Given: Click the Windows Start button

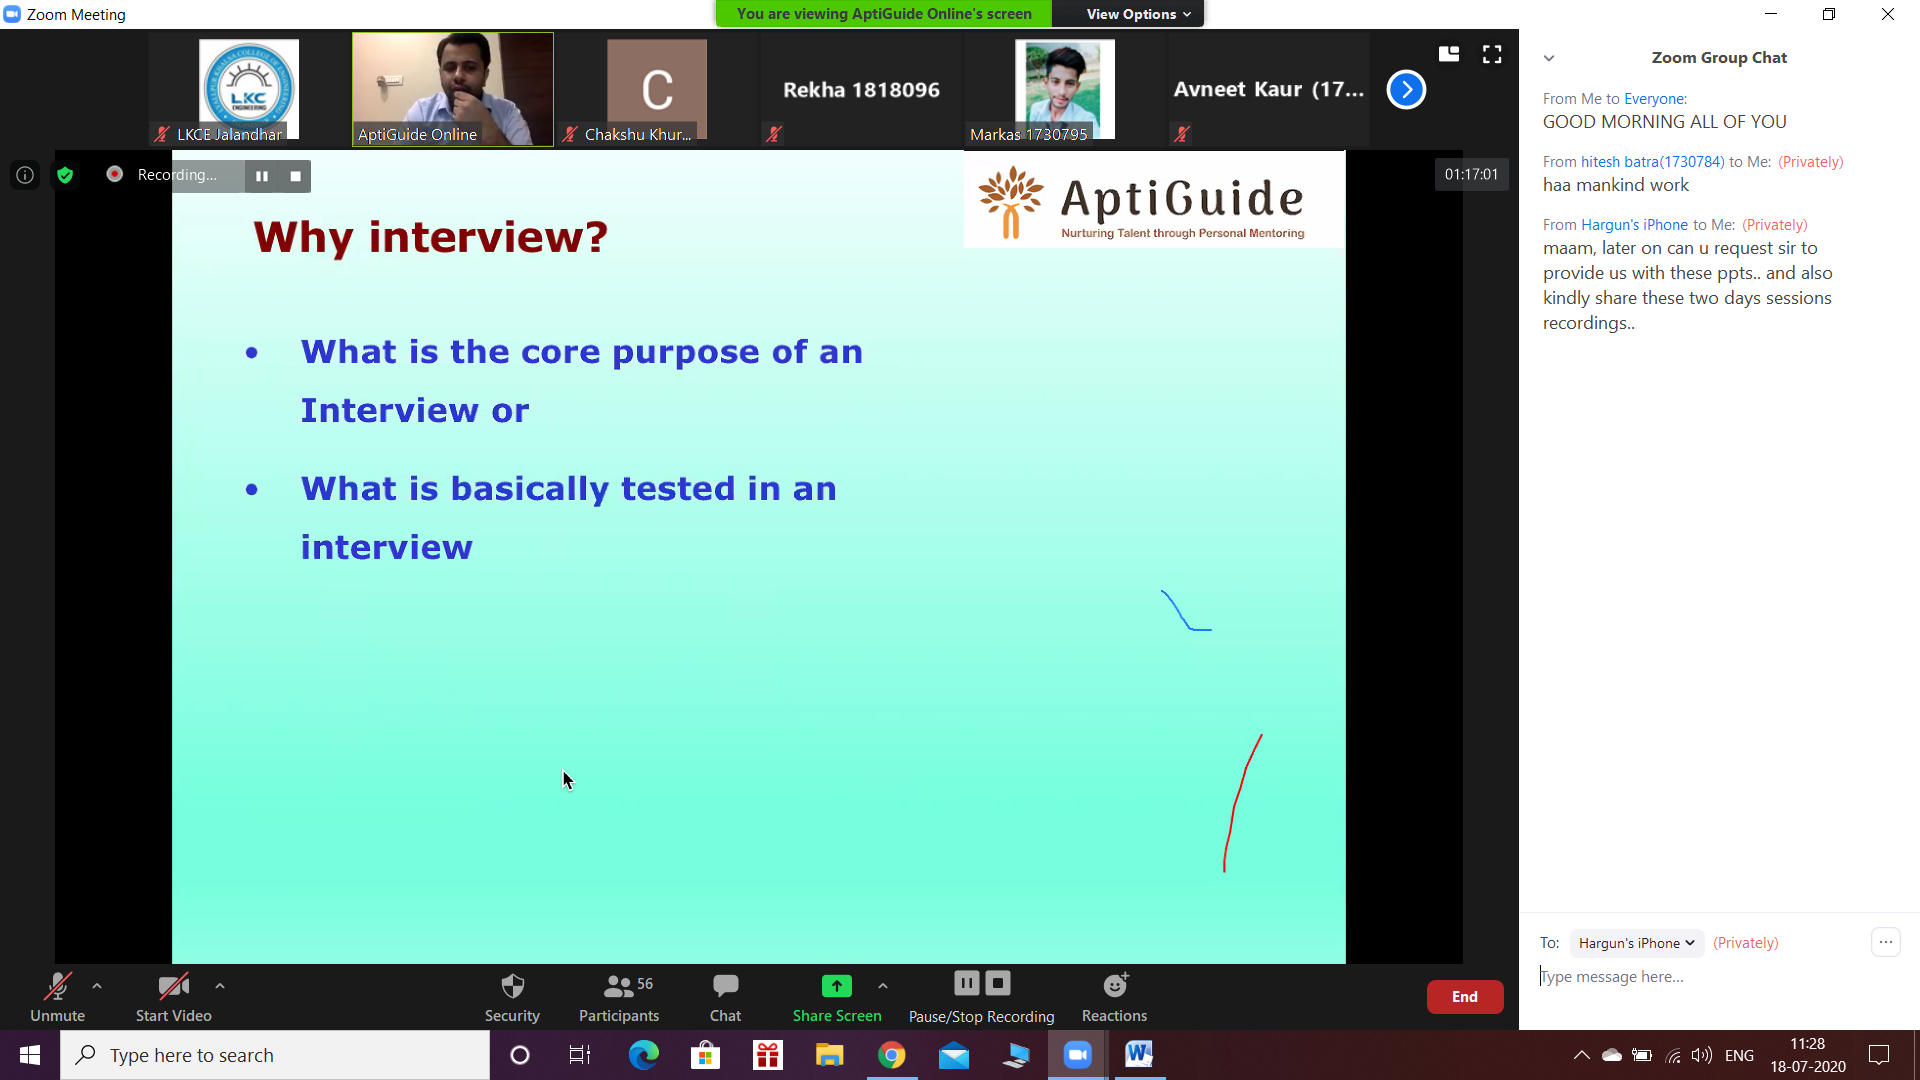Looking at the screenshot, I should 30,1055.
